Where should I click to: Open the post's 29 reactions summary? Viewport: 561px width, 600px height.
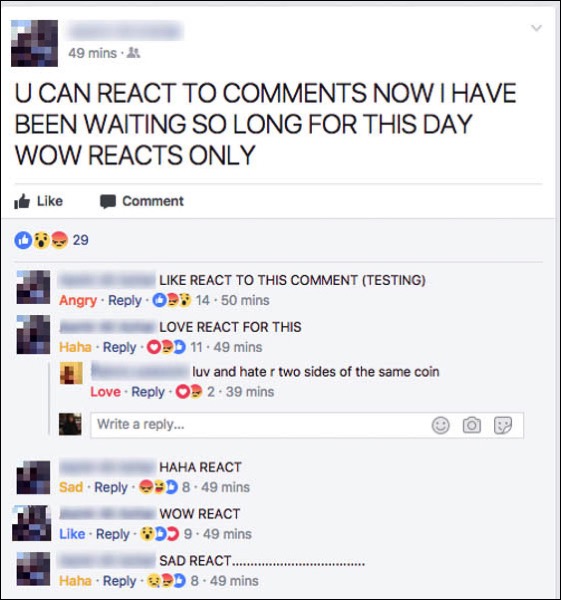[51, 240]
